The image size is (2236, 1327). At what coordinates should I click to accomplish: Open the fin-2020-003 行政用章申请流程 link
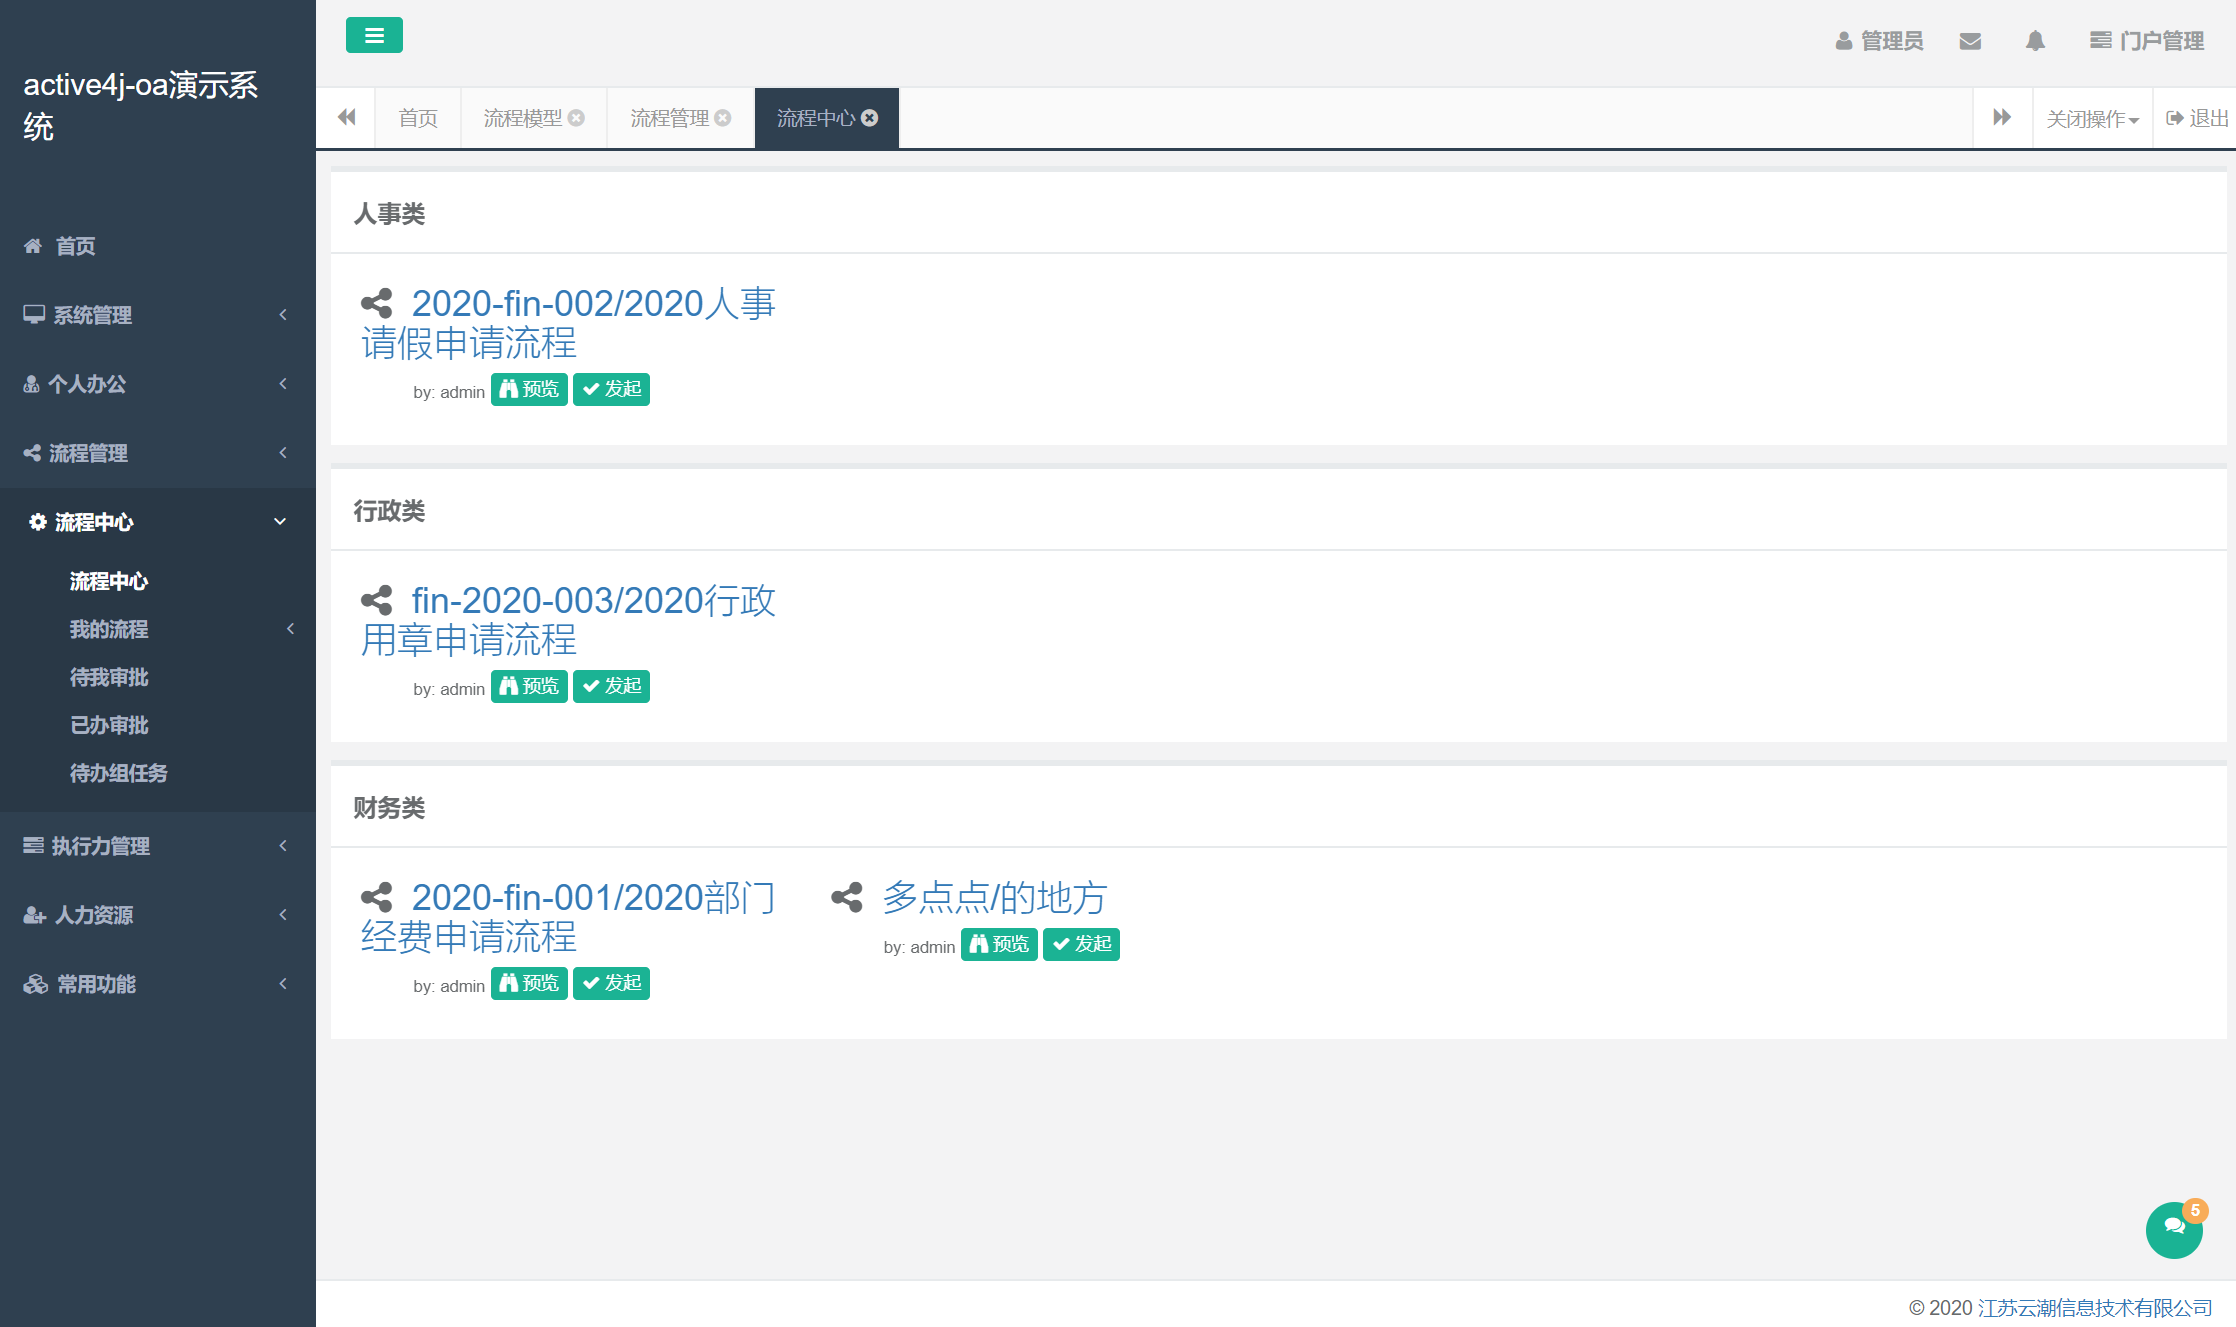(593, 600)
